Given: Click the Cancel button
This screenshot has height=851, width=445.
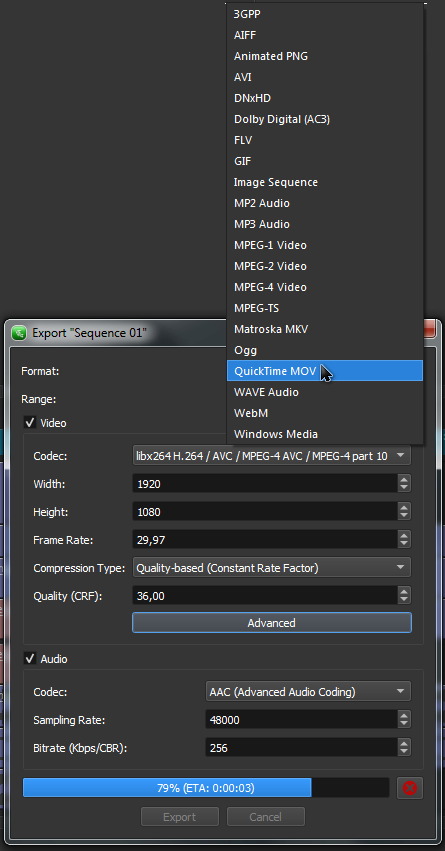Looking at the screenshot, I should [266, 816].
